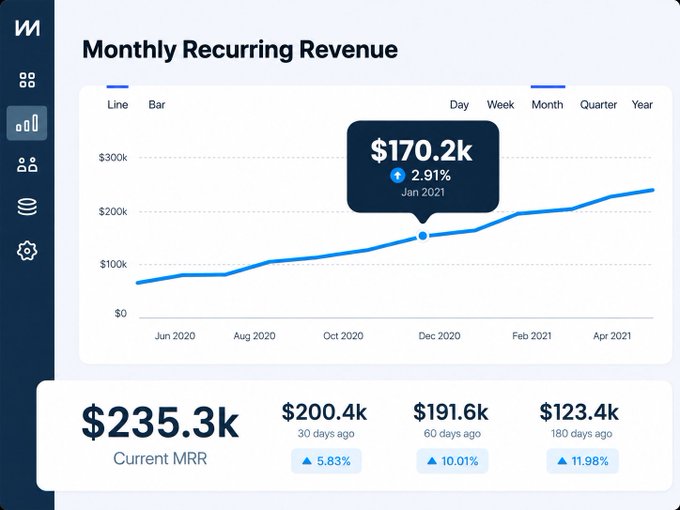Click the up-arrow icon in tooltip
Image resolution: width=680 pixels, height=510 pixels.
(397, 176)
